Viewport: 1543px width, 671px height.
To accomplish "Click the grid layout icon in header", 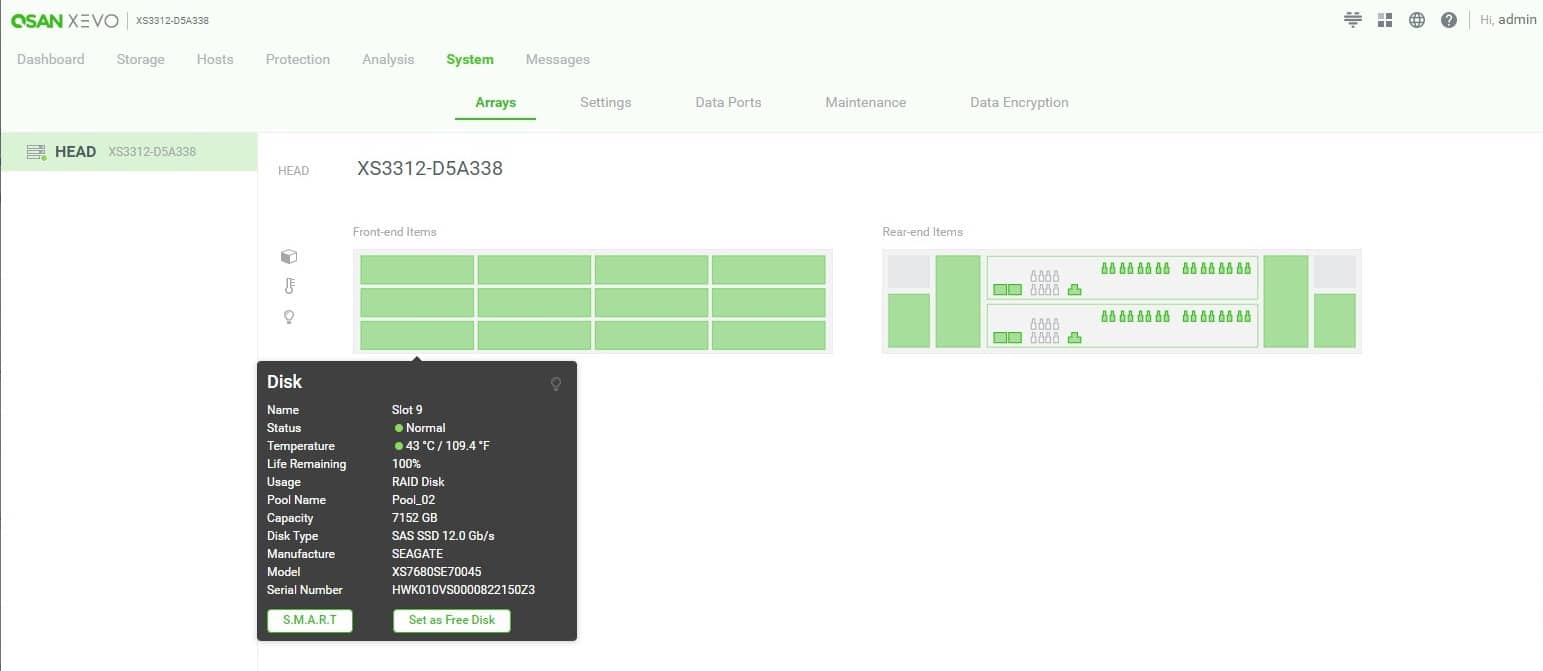I will pyautogui.click(x=1385, y=20).
